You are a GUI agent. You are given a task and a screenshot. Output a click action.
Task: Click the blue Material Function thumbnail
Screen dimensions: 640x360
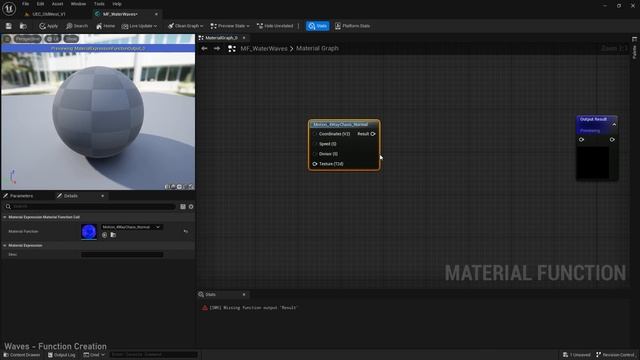(89, 231)
